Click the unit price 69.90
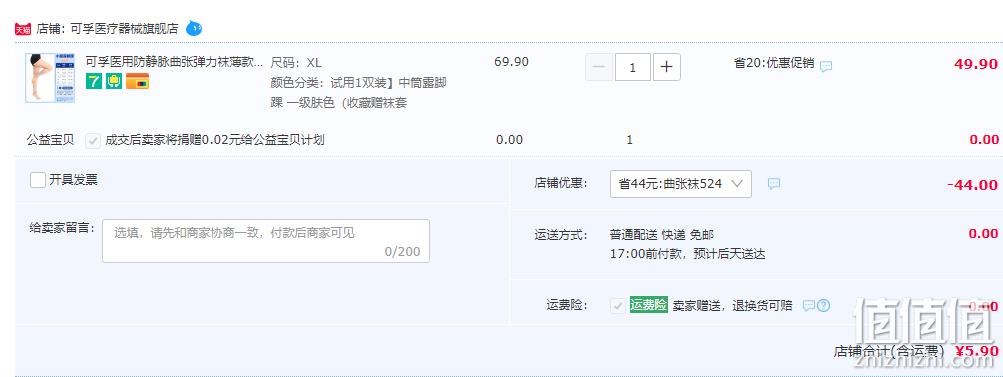 click(x=512, y=62)
